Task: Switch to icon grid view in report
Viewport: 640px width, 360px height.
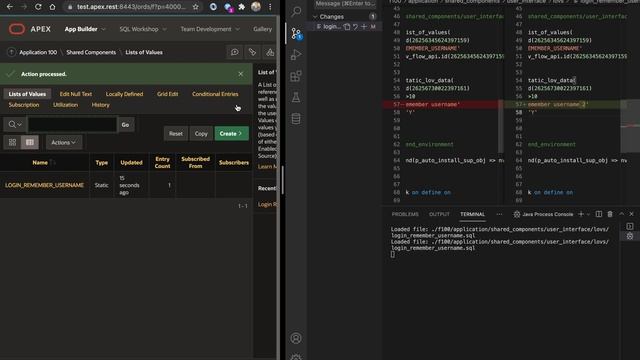Action: (12, 142)
